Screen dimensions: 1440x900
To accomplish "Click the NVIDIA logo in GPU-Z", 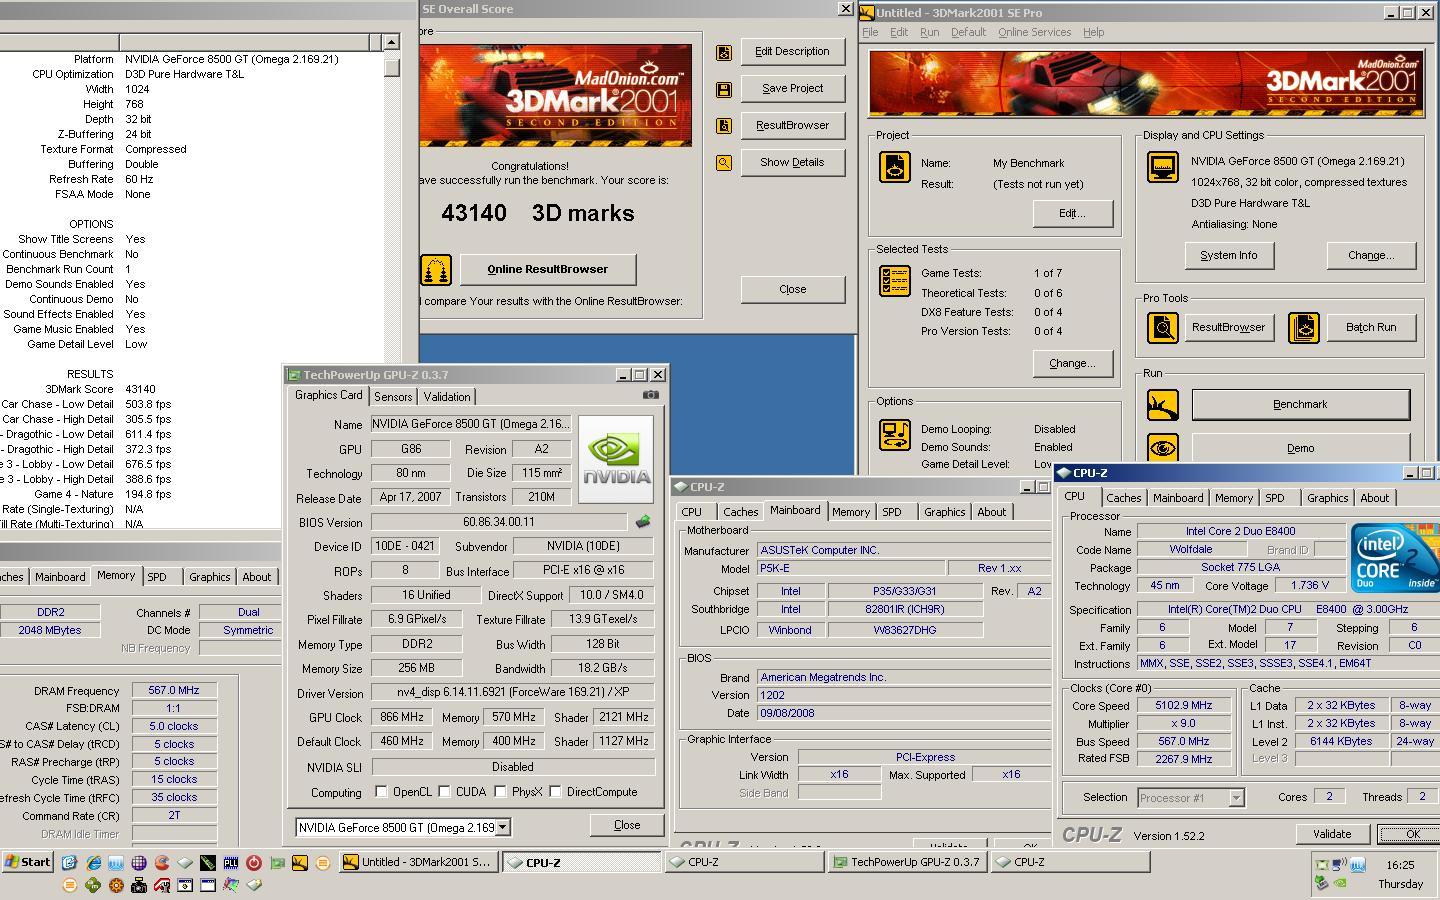I will [616, 460].
